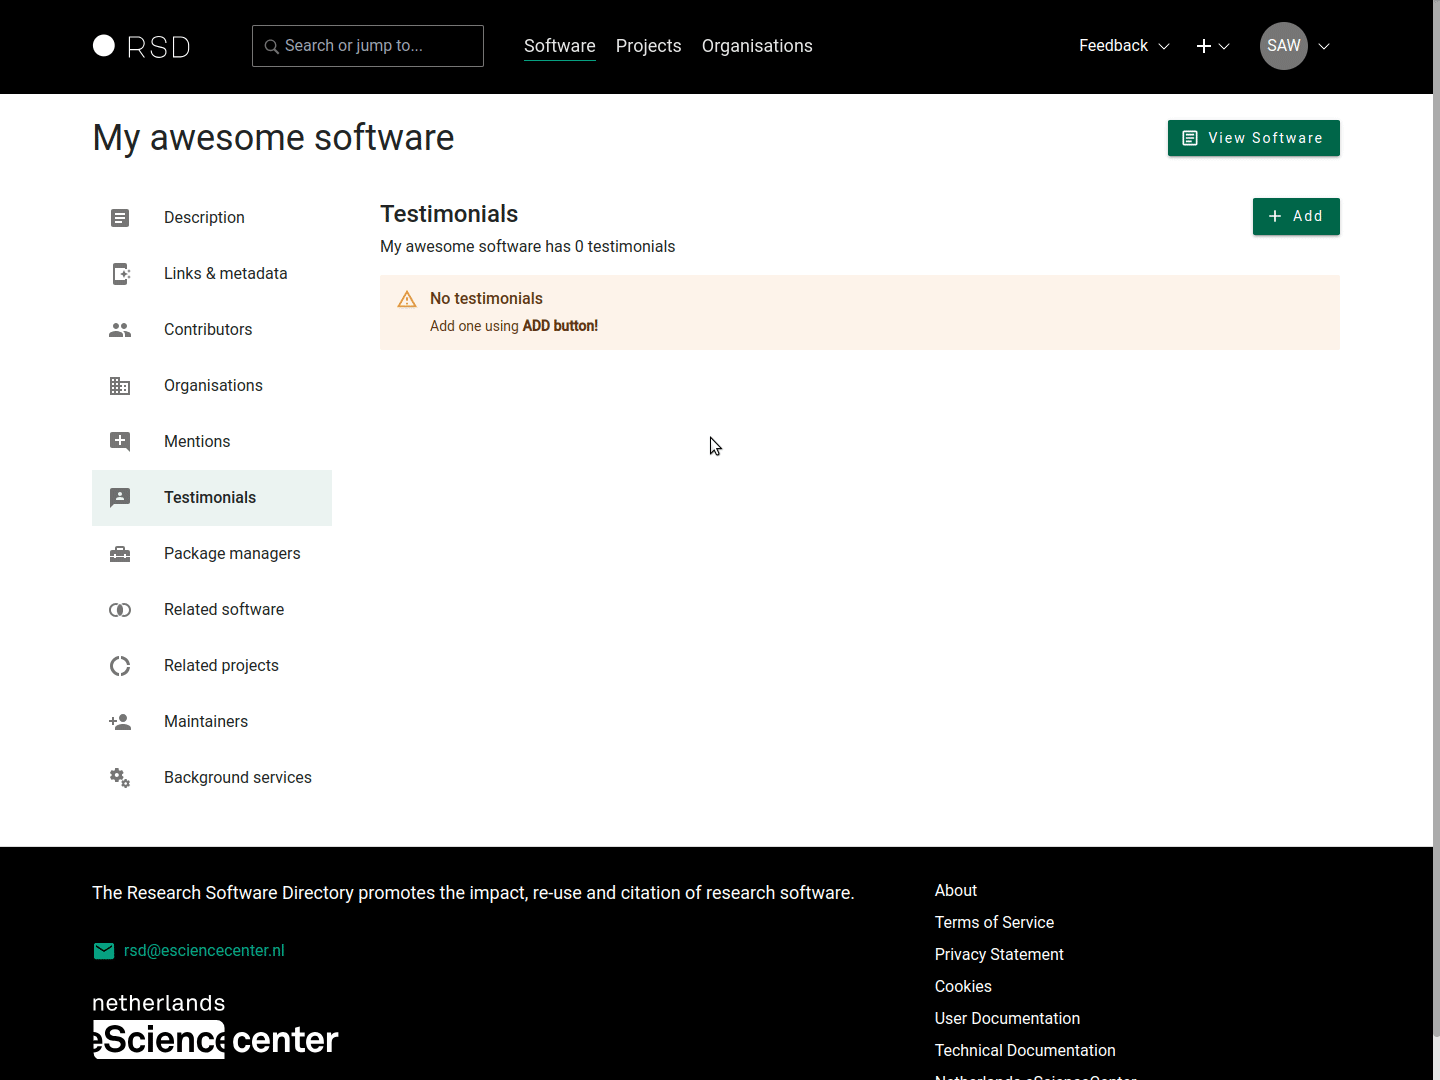Select the Related software icon
This screenshot has width=1440, height=1080.
click(x=120, y=610)
